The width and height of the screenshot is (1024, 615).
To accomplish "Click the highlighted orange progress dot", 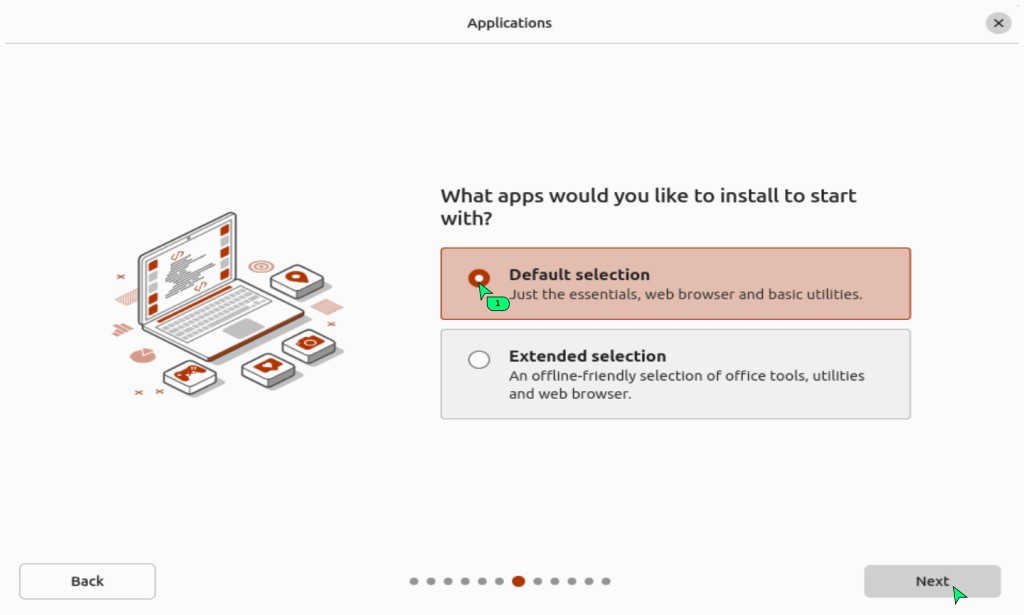I will pos(518,581).
